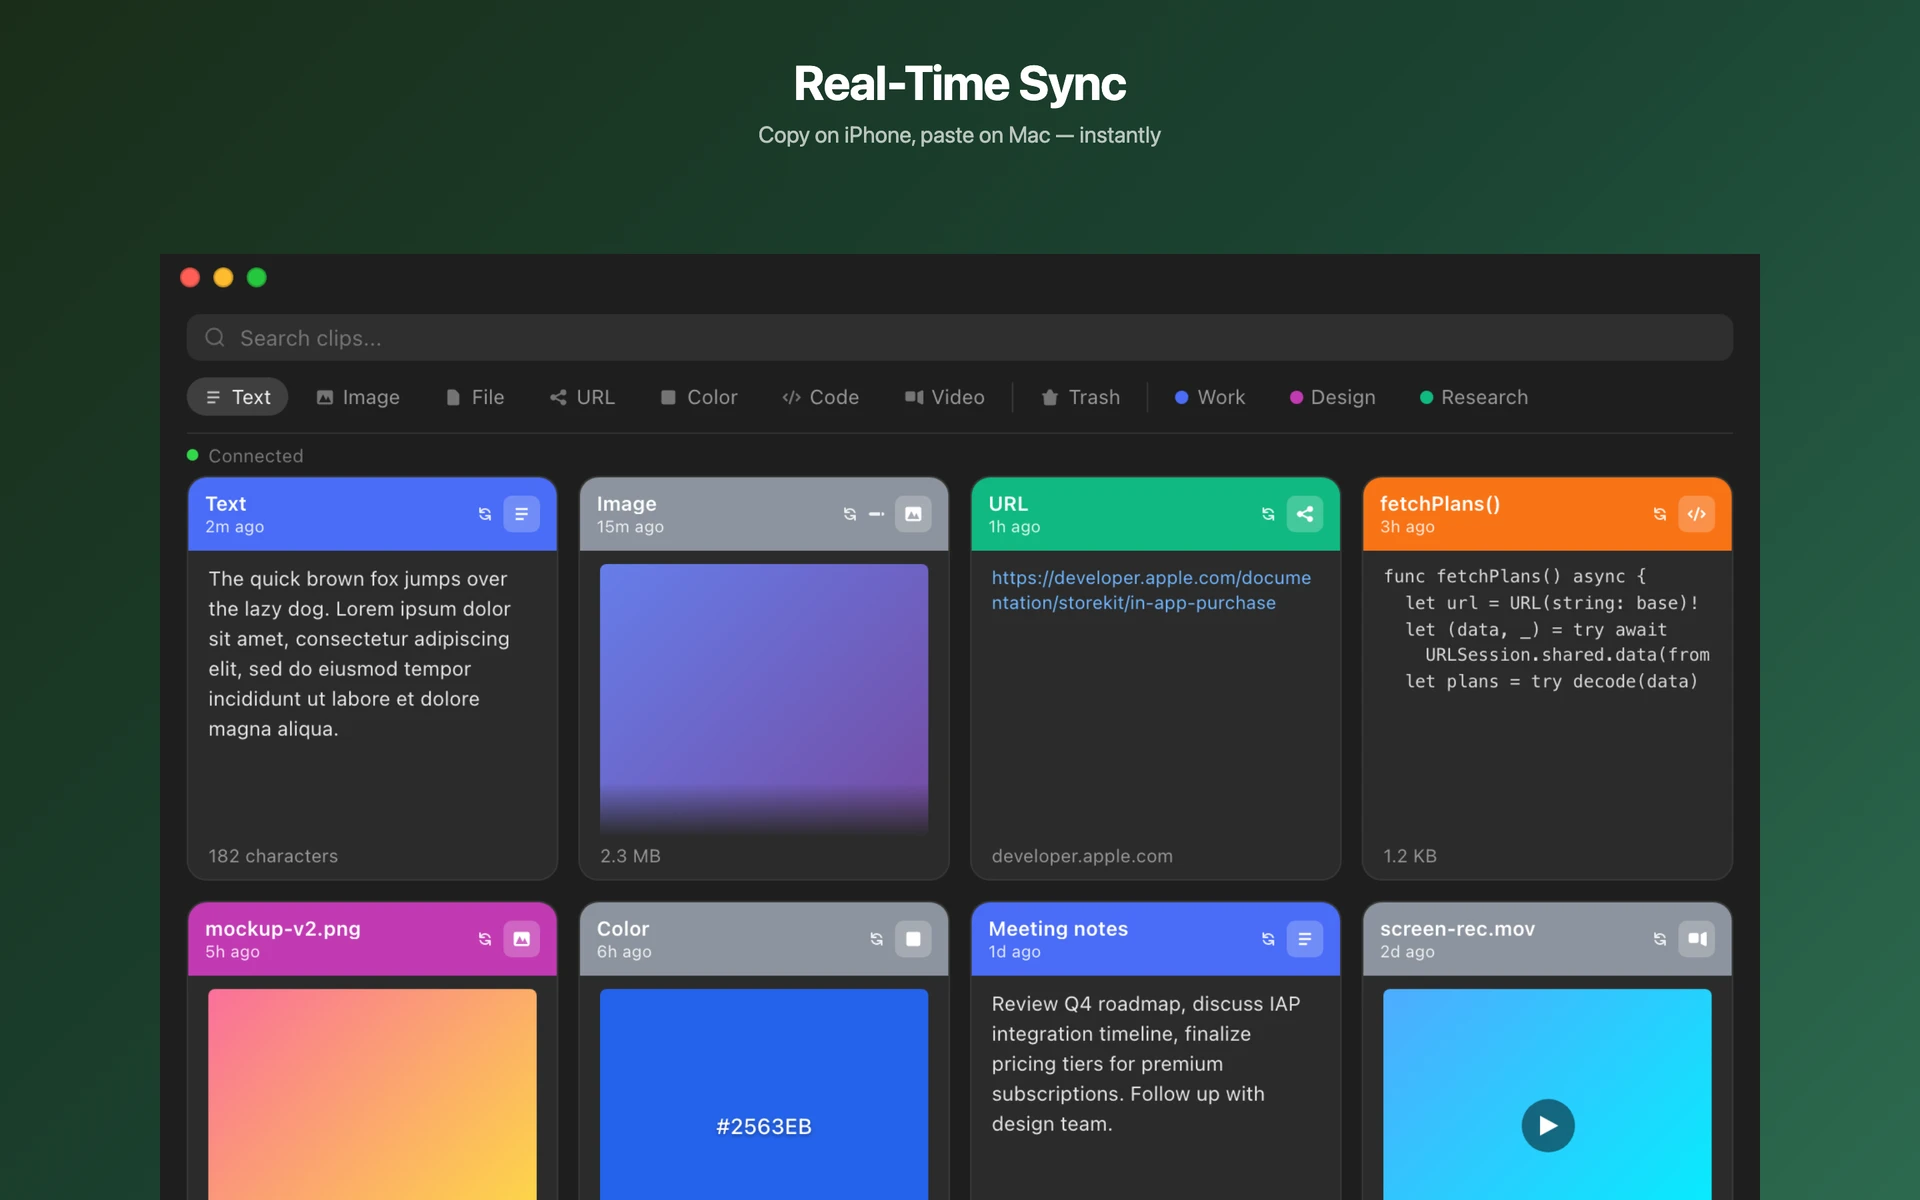1920x1200 pixels.
Task: Click the sync icon on URL card
Action: 1268,514
